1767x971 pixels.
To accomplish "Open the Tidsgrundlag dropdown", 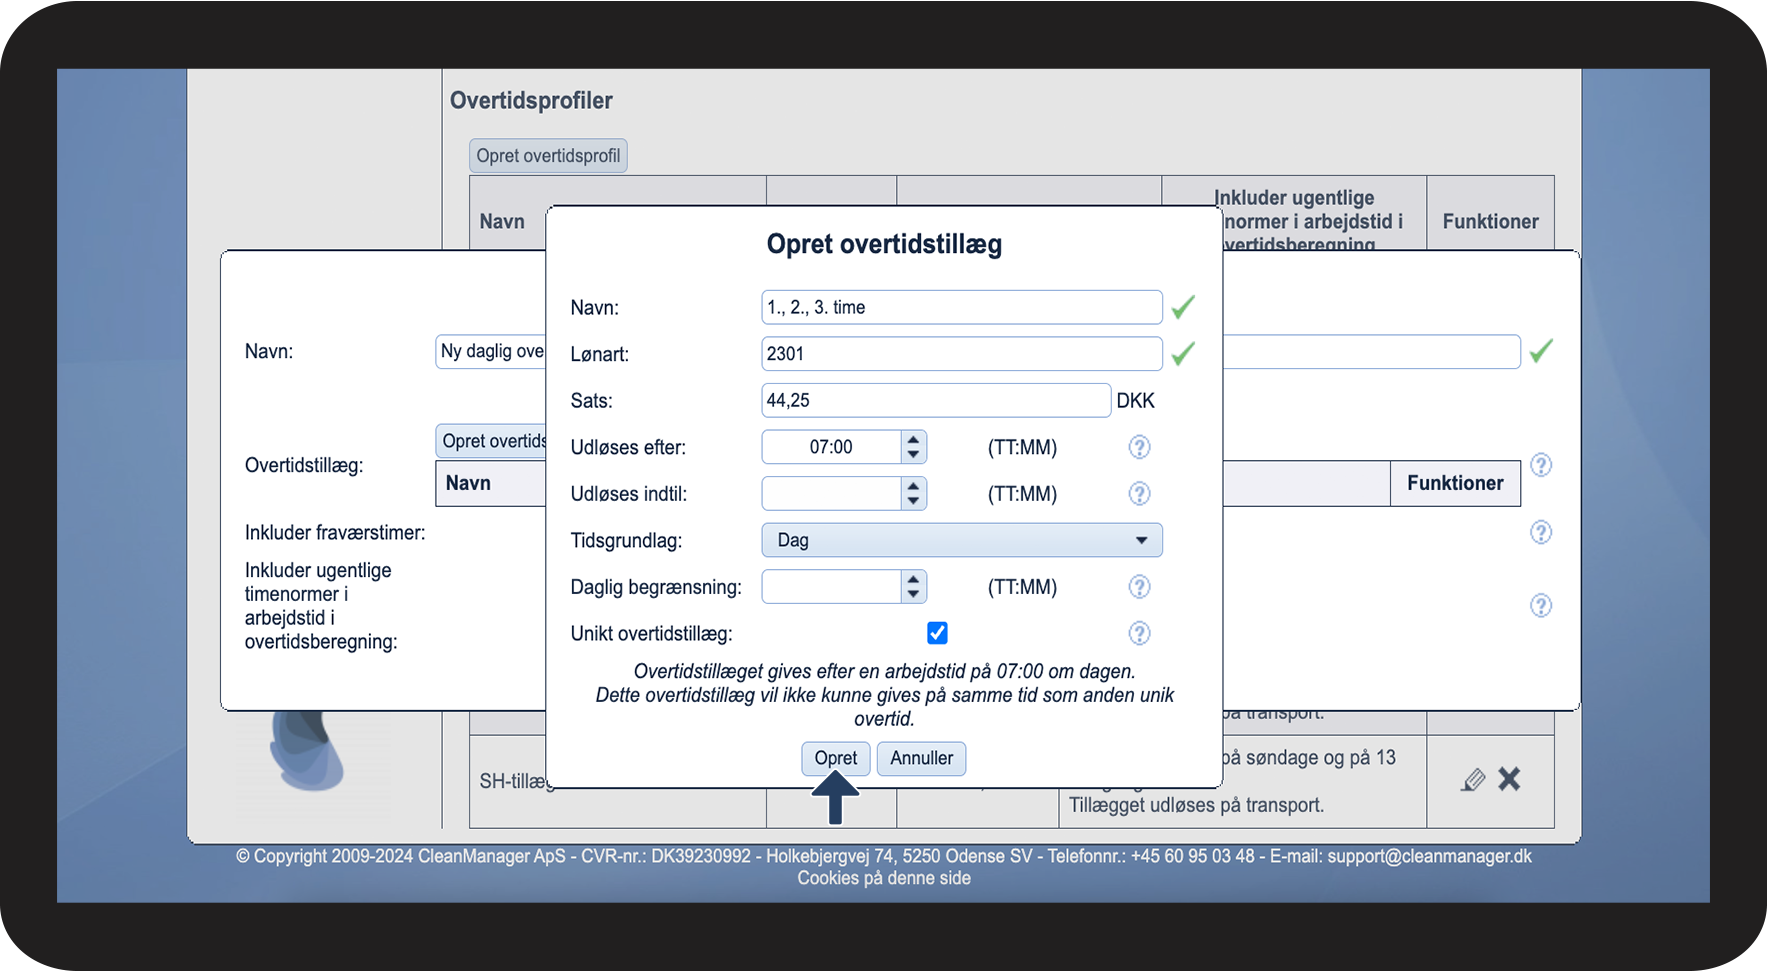I will pos(961,540).
